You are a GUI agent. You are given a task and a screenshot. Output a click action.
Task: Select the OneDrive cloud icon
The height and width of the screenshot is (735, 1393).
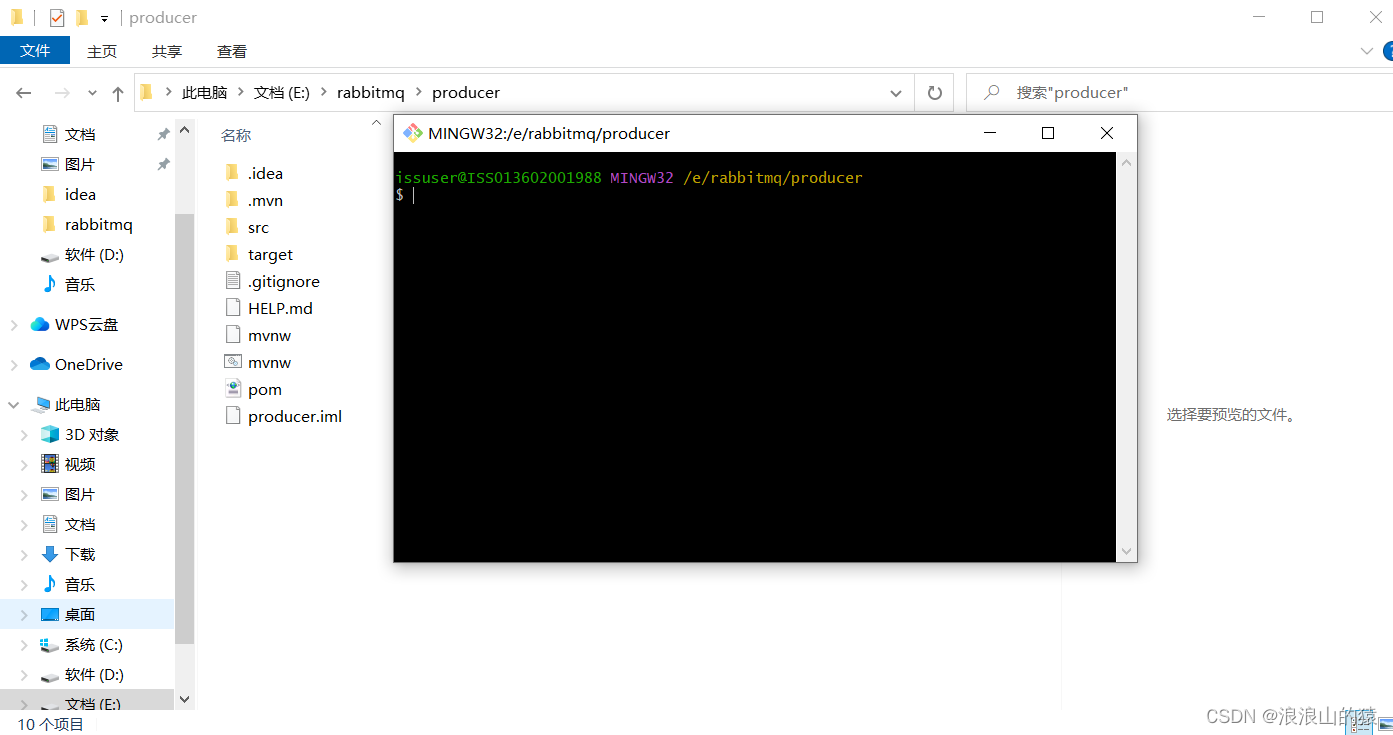click(x=40, y=364)
